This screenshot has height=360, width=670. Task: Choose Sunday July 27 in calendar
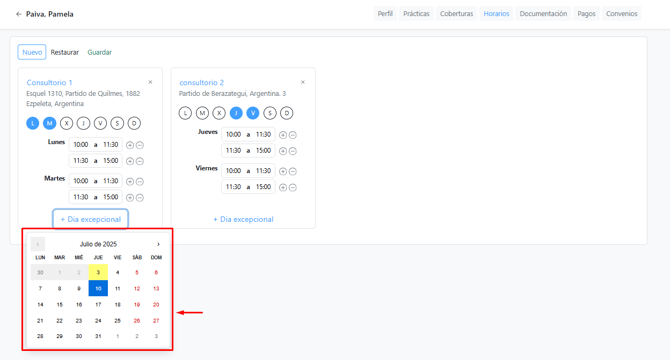tap(156, 321)
